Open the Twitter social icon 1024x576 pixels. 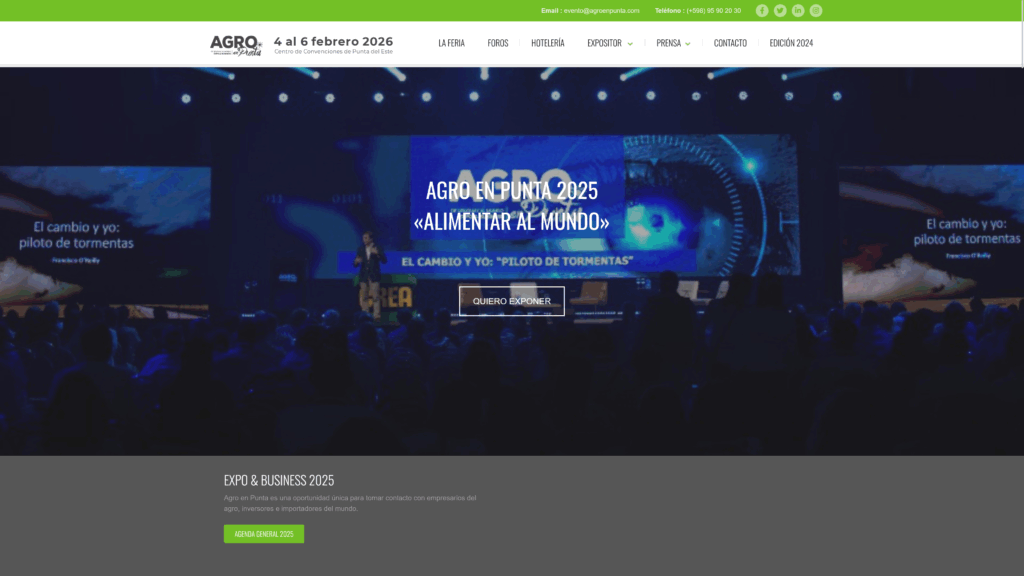coord(780,10)
